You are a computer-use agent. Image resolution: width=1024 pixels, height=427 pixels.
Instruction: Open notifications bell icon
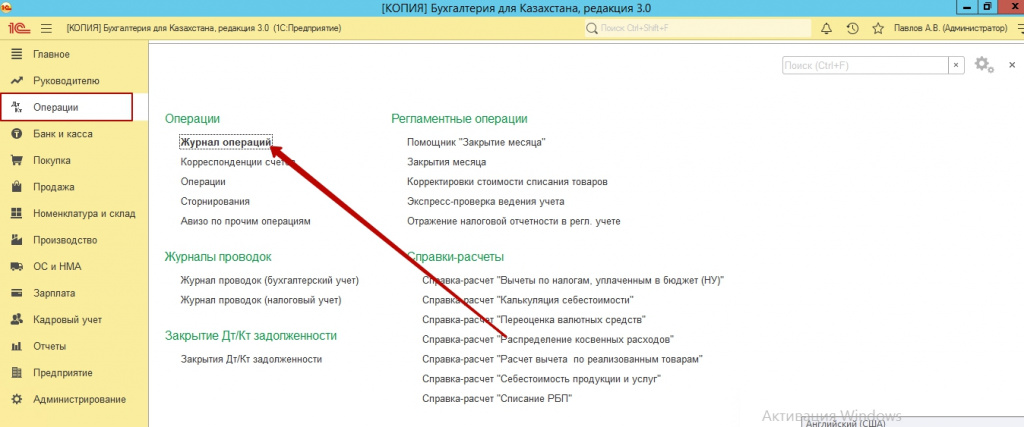[826, 29]
